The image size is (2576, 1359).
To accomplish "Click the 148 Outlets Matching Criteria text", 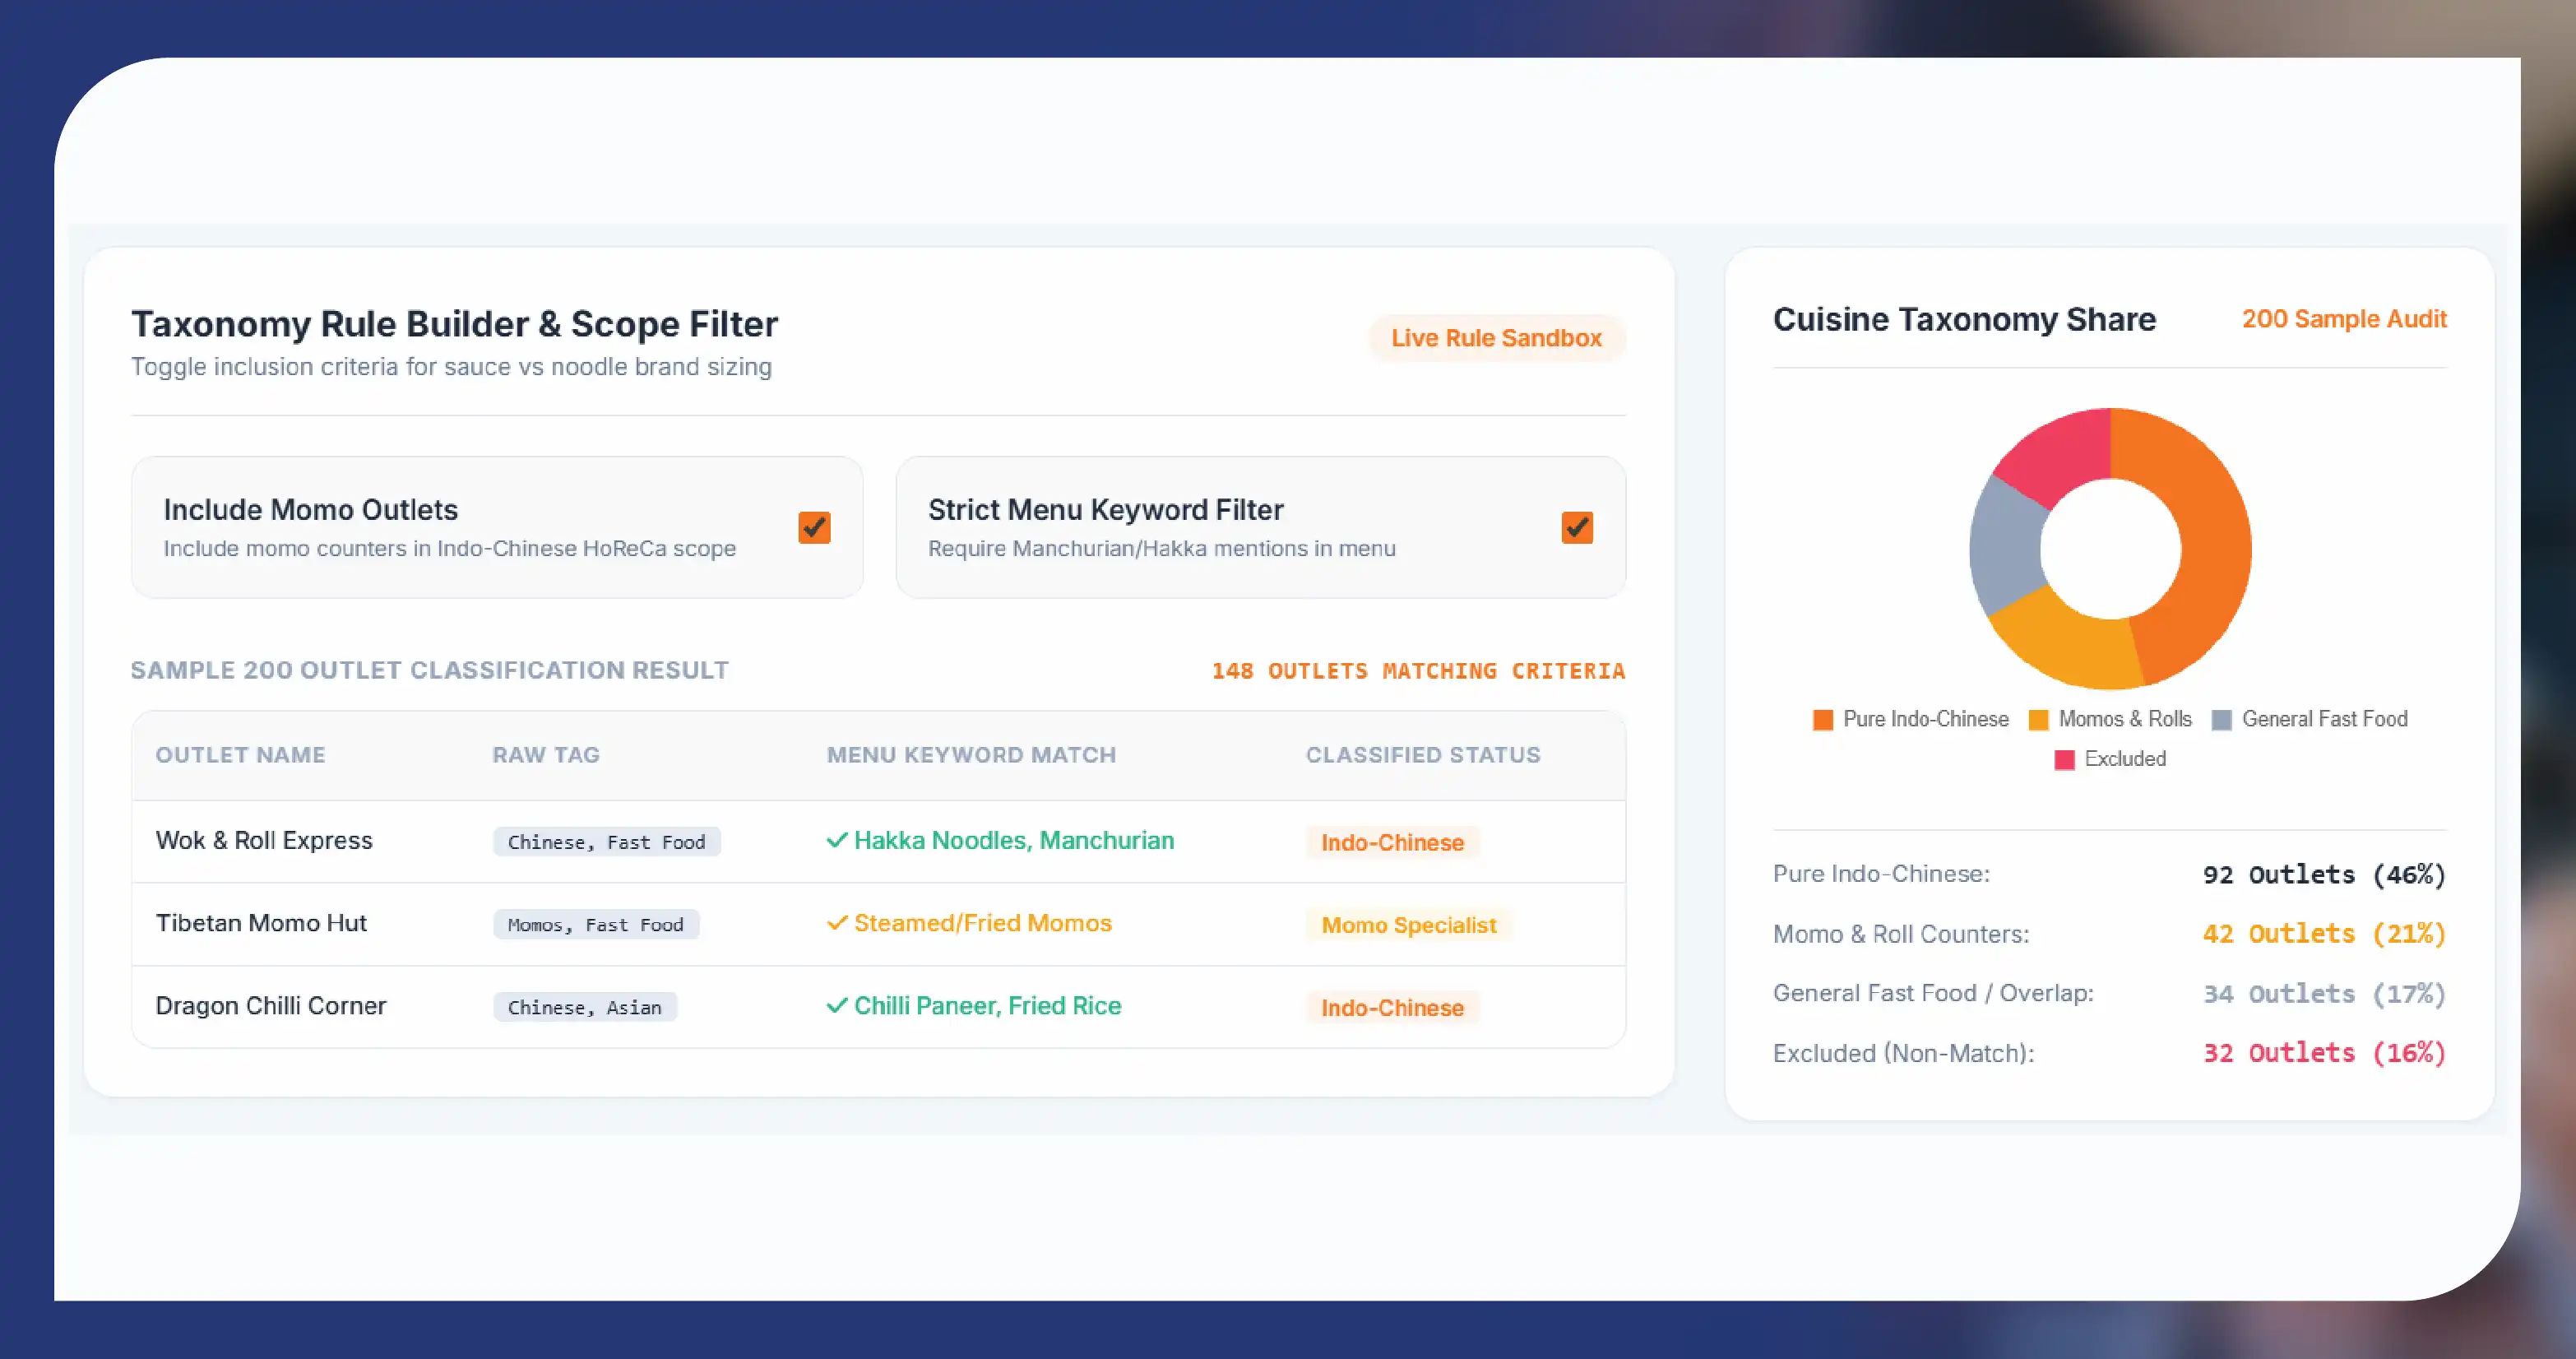I will click(1418, 671).
